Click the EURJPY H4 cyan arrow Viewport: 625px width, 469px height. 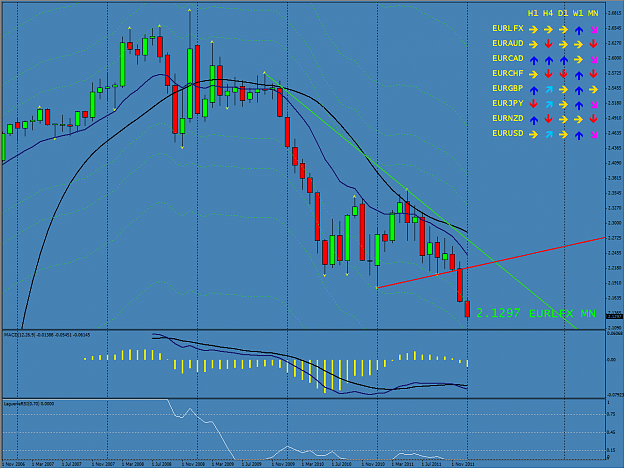(x=549, y=104)
